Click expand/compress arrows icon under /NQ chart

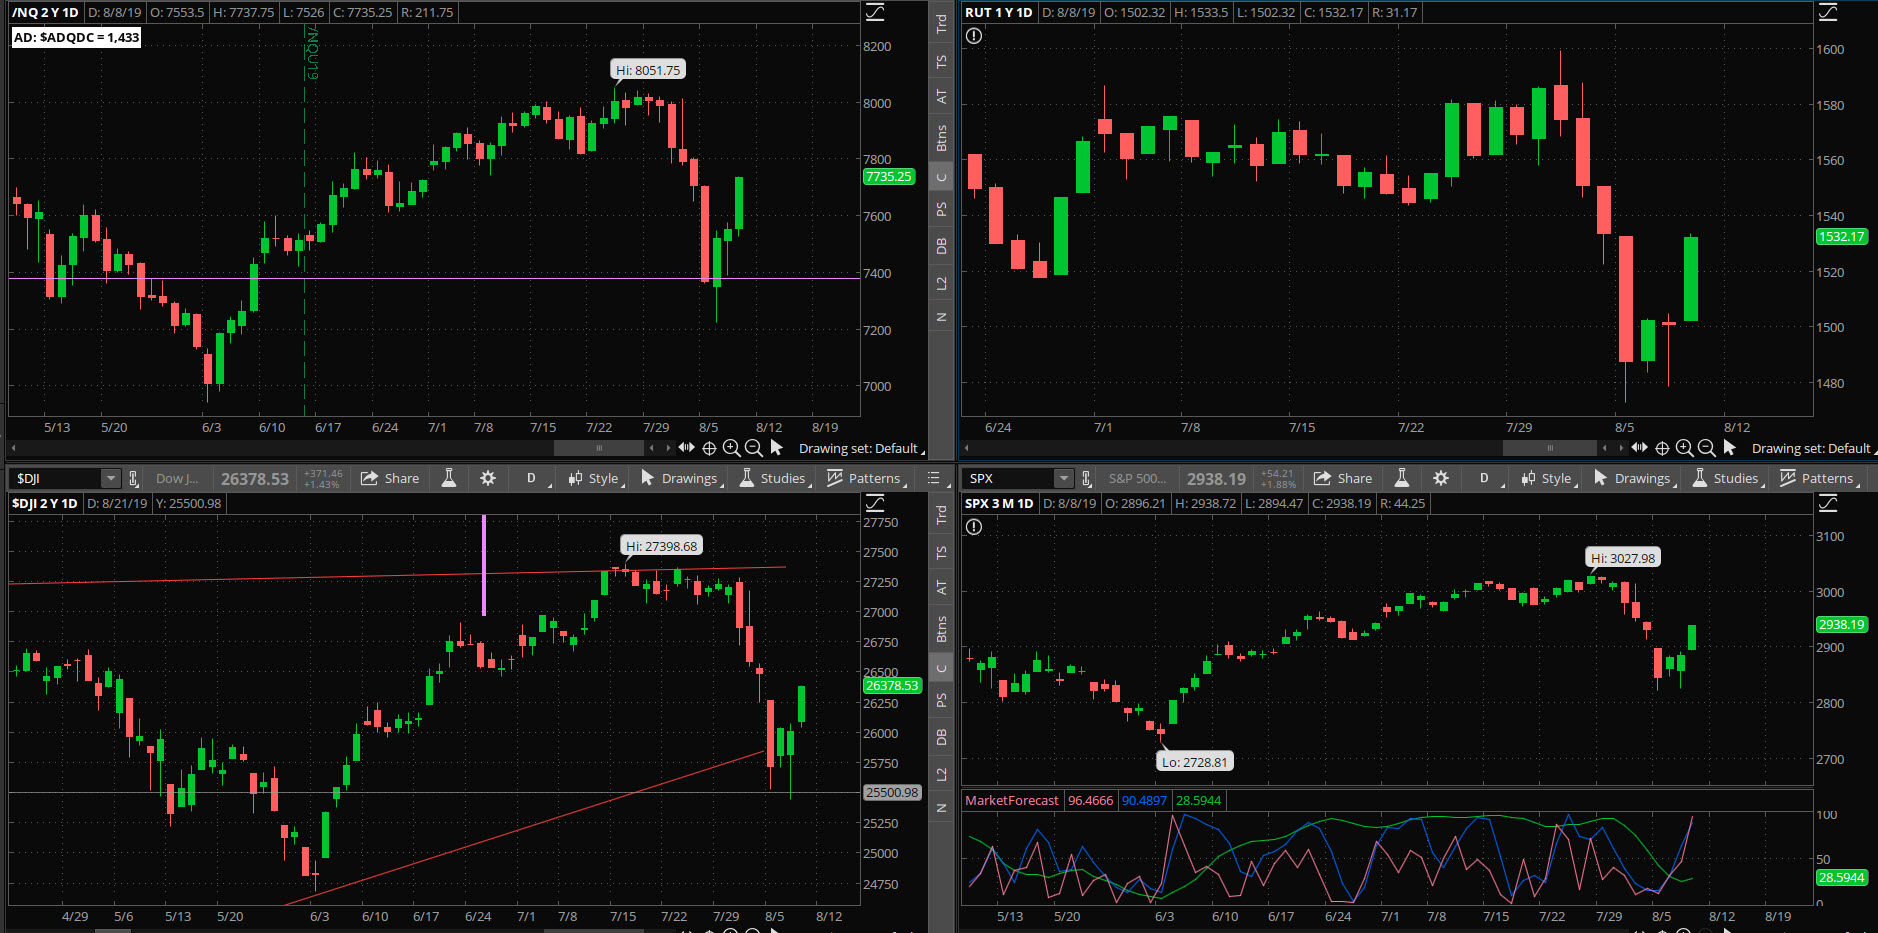(x=686, y=447)
